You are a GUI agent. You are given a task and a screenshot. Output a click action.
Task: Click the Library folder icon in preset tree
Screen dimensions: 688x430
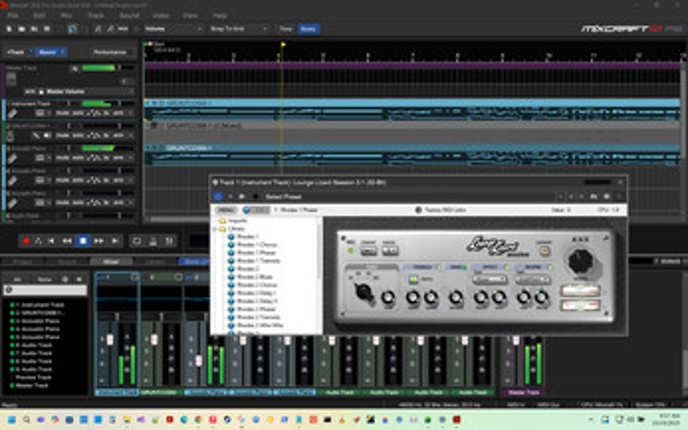click(222, 229)
